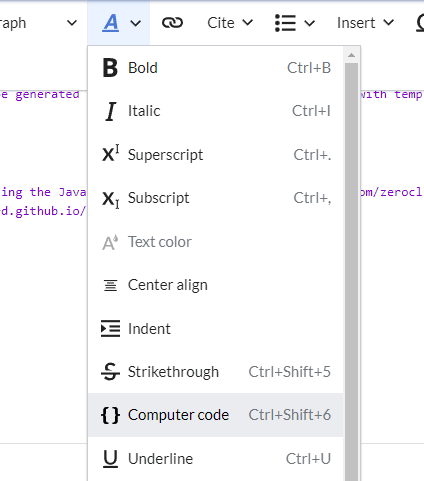
Task: Click the Subscript icon
Action: coord(111,199)
